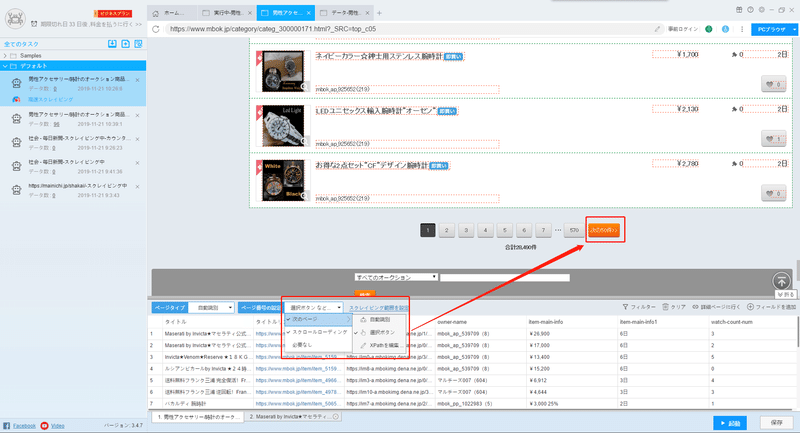Click the クリア clear button
The height and width of the screenshot is (433, 800).
click(674, 307)
